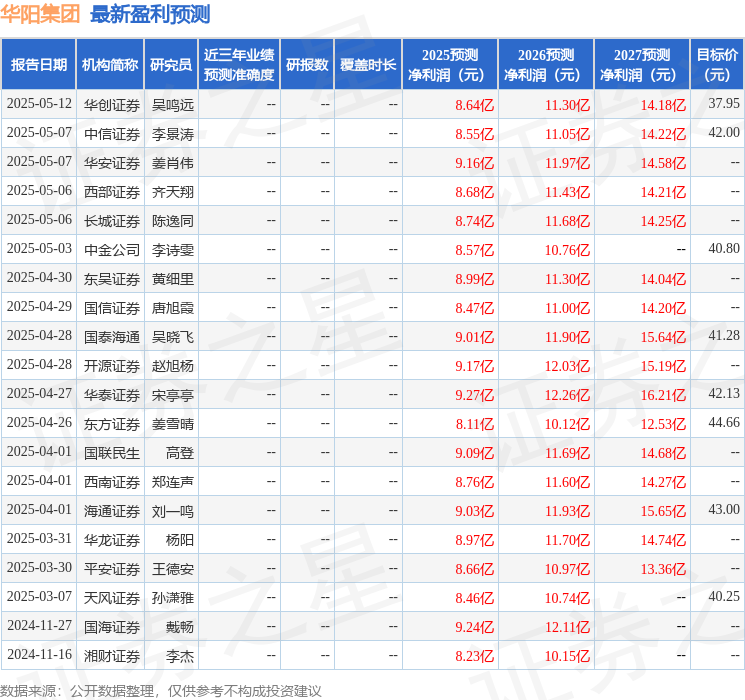
Task: Select institution 西南证券
Action: pos(112,482)
